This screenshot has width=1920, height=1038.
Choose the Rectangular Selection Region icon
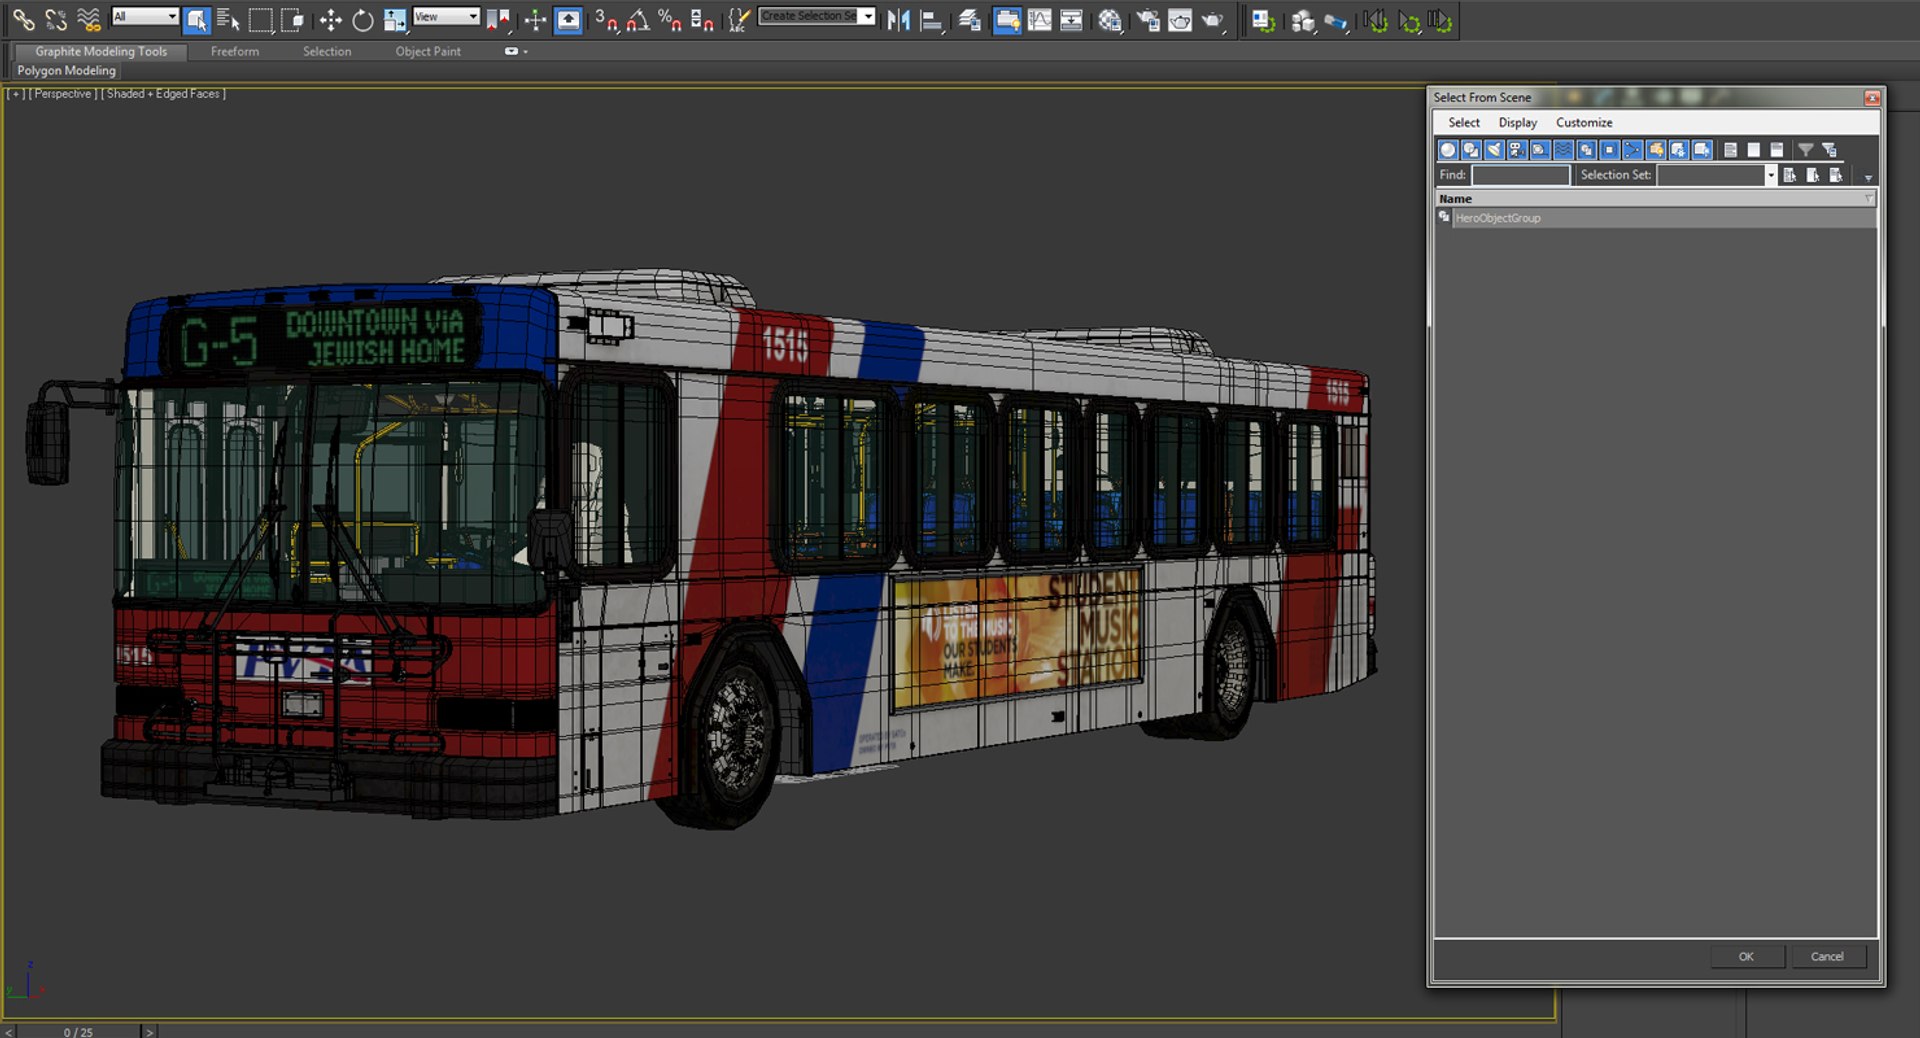[x=260, y=19]
